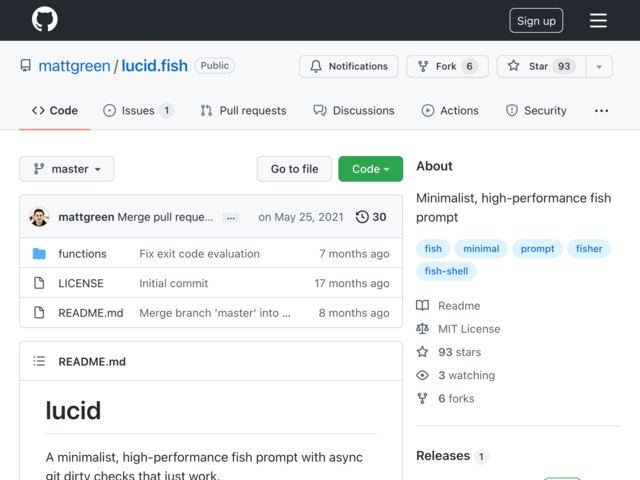Open the mattgreen owner link

point(74,66)
